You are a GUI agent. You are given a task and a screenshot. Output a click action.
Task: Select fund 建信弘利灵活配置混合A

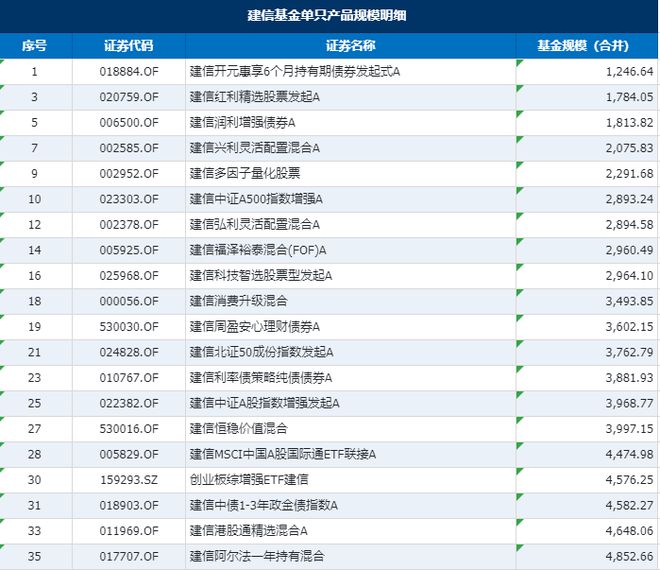(x=255, y=225)
